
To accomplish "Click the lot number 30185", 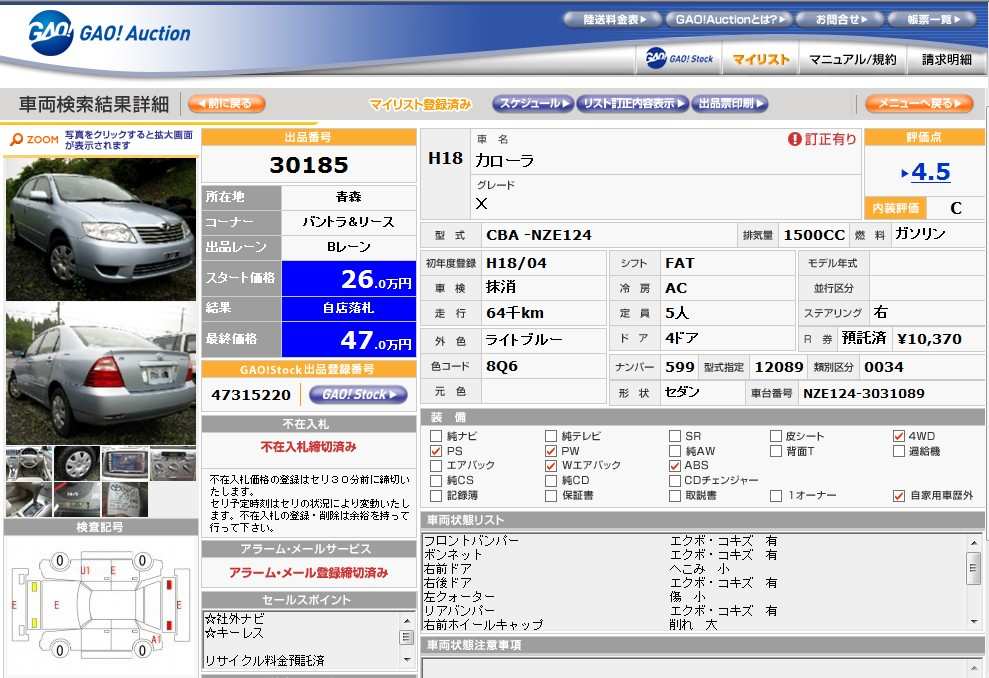I will [x=309, y=165].
